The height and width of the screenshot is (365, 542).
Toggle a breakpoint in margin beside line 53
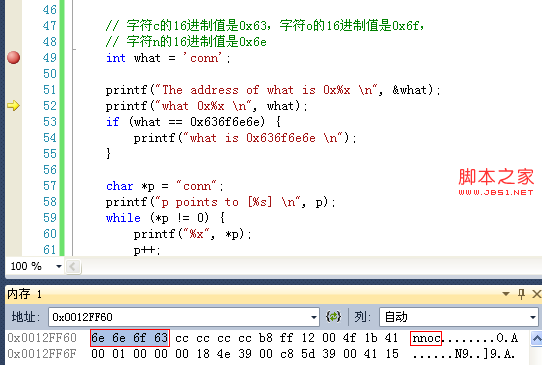pyautogui.click(x=13, y=122)
